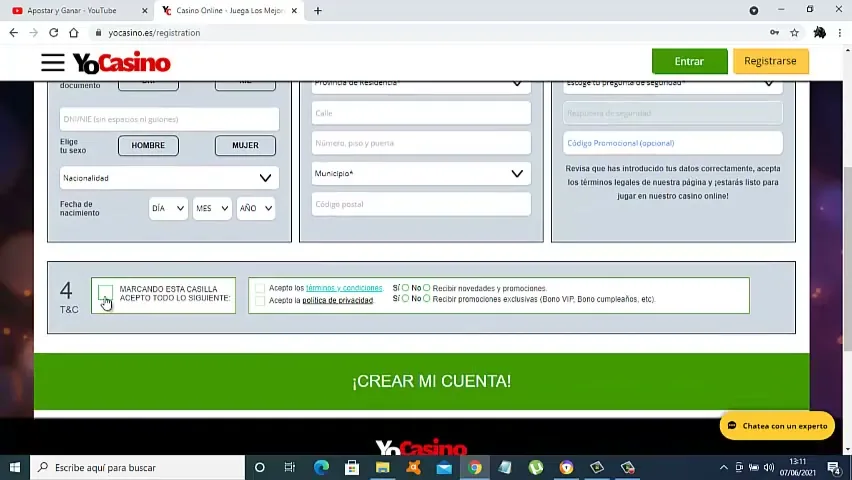Viewport: 852px width, 480px height.
Task: Open the YoCasino hamburger menu
Action: [53, 63]
